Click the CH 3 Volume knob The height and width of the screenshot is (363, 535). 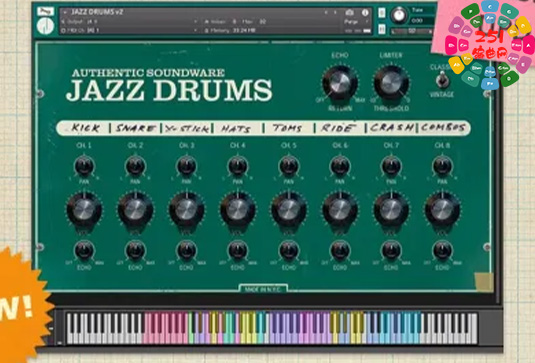(186, 209)
